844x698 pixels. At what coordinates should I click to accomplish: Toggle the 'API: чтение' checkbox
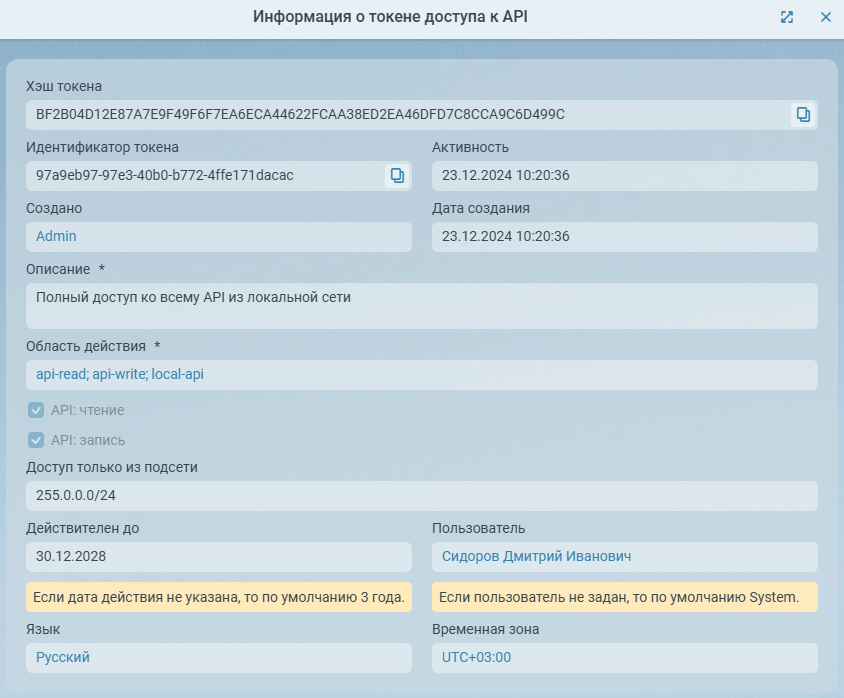(x=36, y=410)
